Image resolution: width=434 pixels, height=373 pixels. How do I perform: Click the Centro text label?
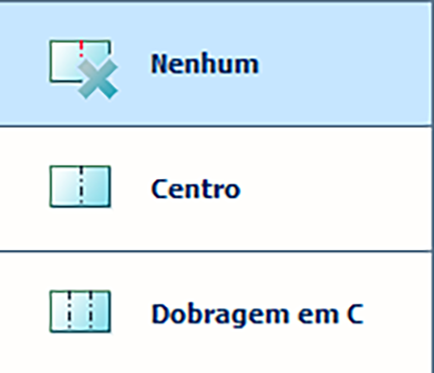[x=196, y=189]
